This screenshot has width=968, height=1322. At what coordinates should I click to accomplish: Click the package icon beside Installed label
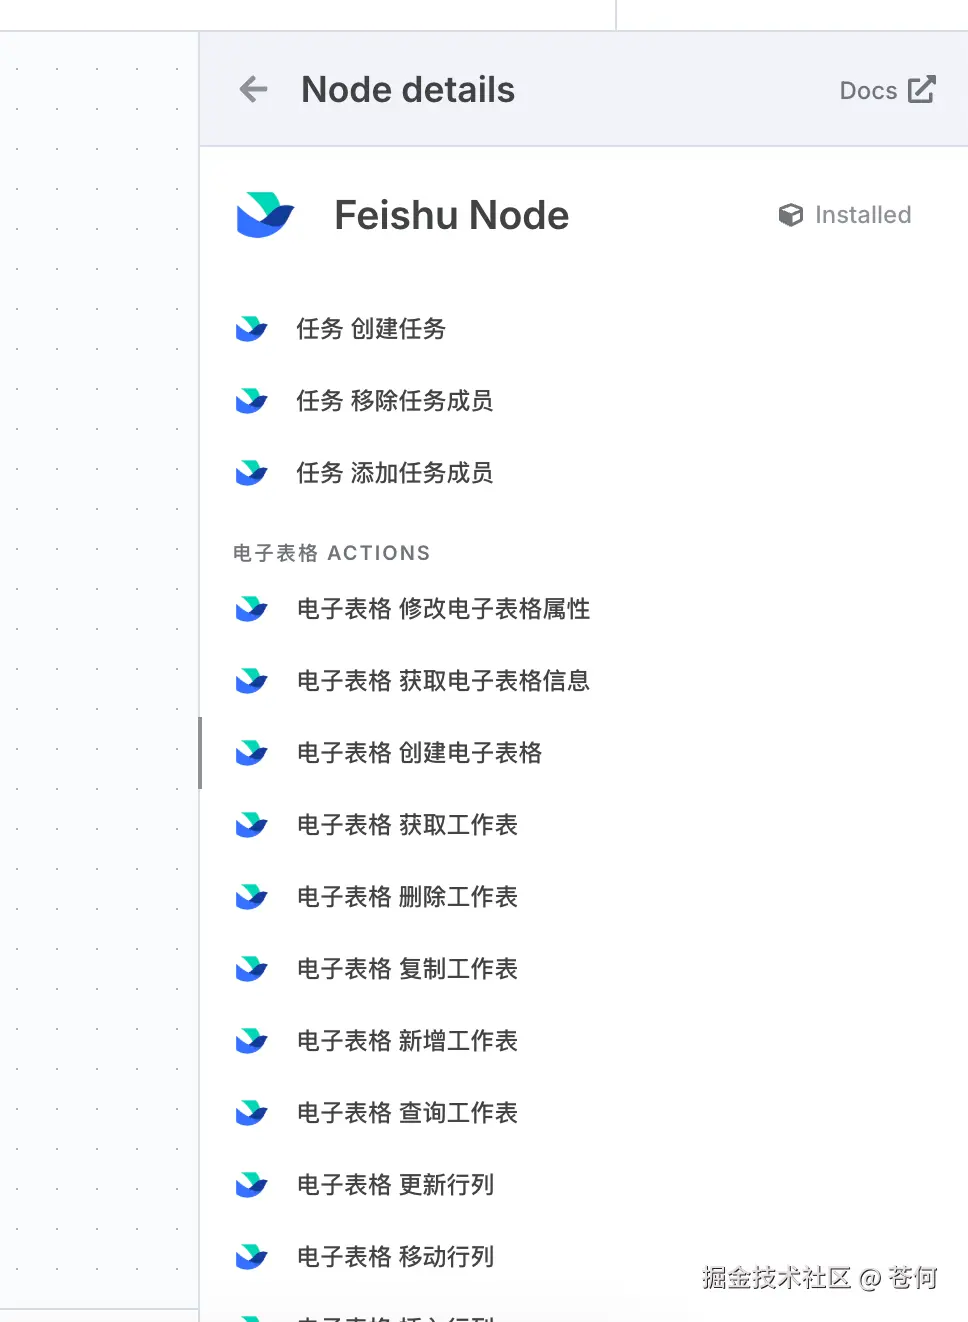click(790, 214)
